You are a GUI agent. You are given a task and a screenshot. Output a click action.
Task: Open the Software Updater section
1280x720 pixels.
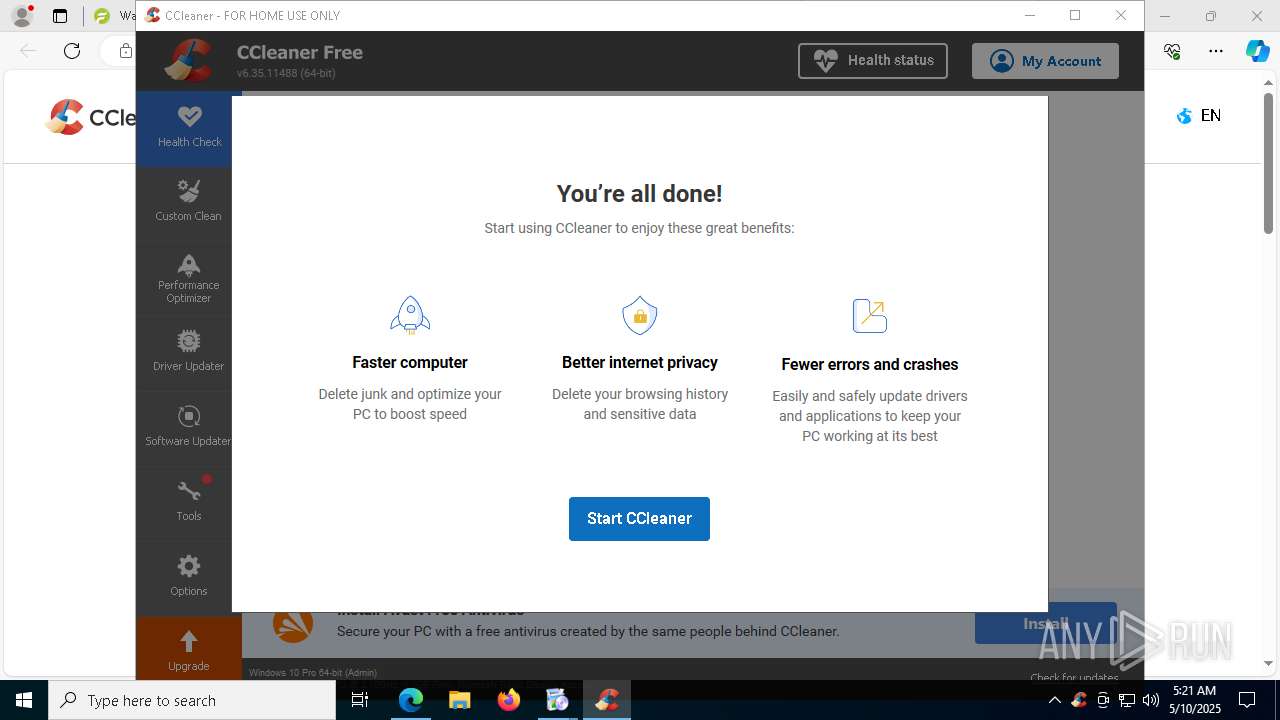click(188, 427)
